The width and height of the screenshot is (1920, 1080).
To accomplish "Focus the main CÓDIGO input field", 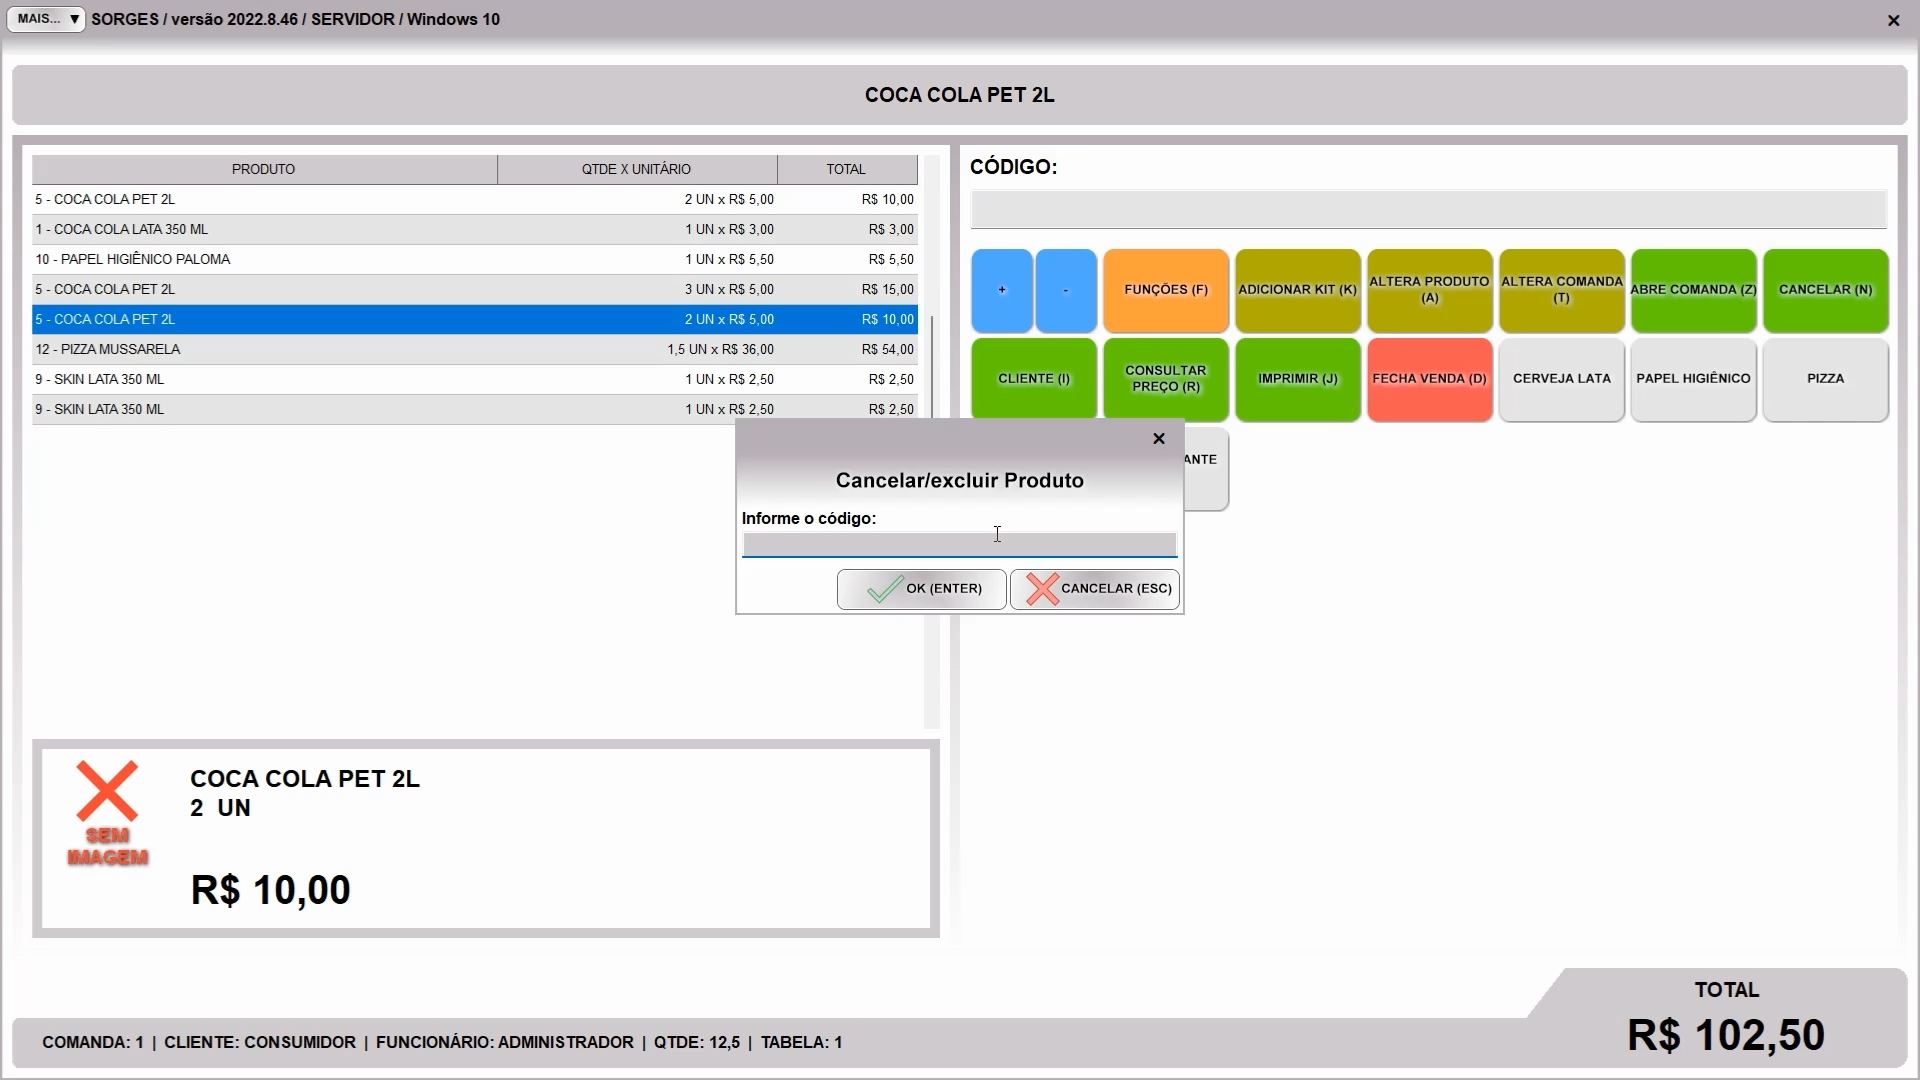I will 1428,210.
